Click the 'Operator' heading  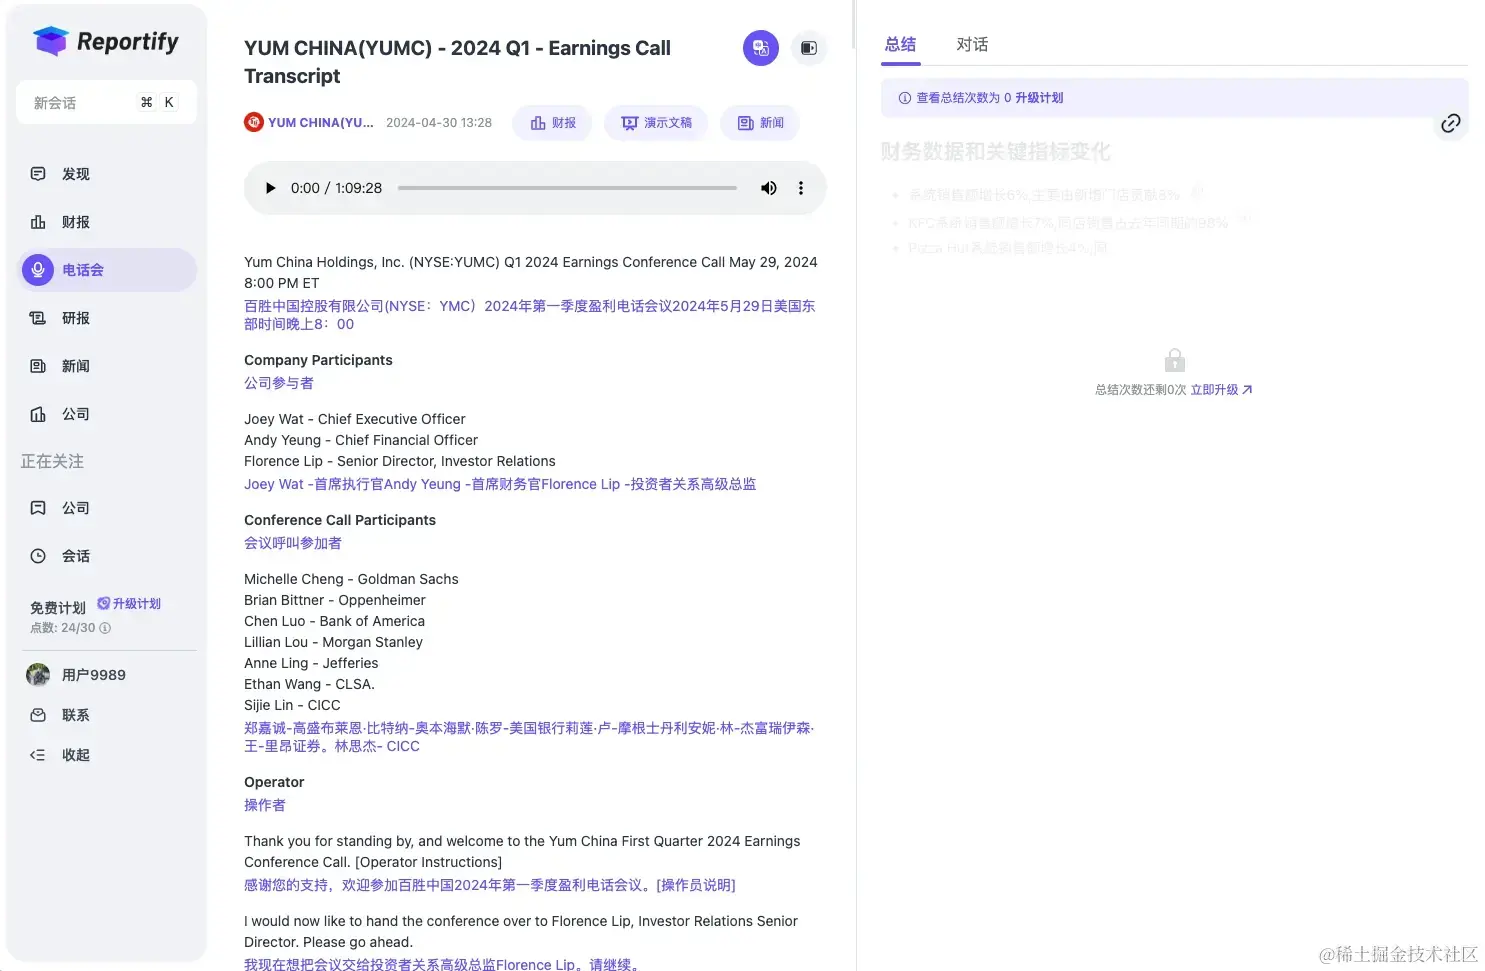tap(274, 782)
